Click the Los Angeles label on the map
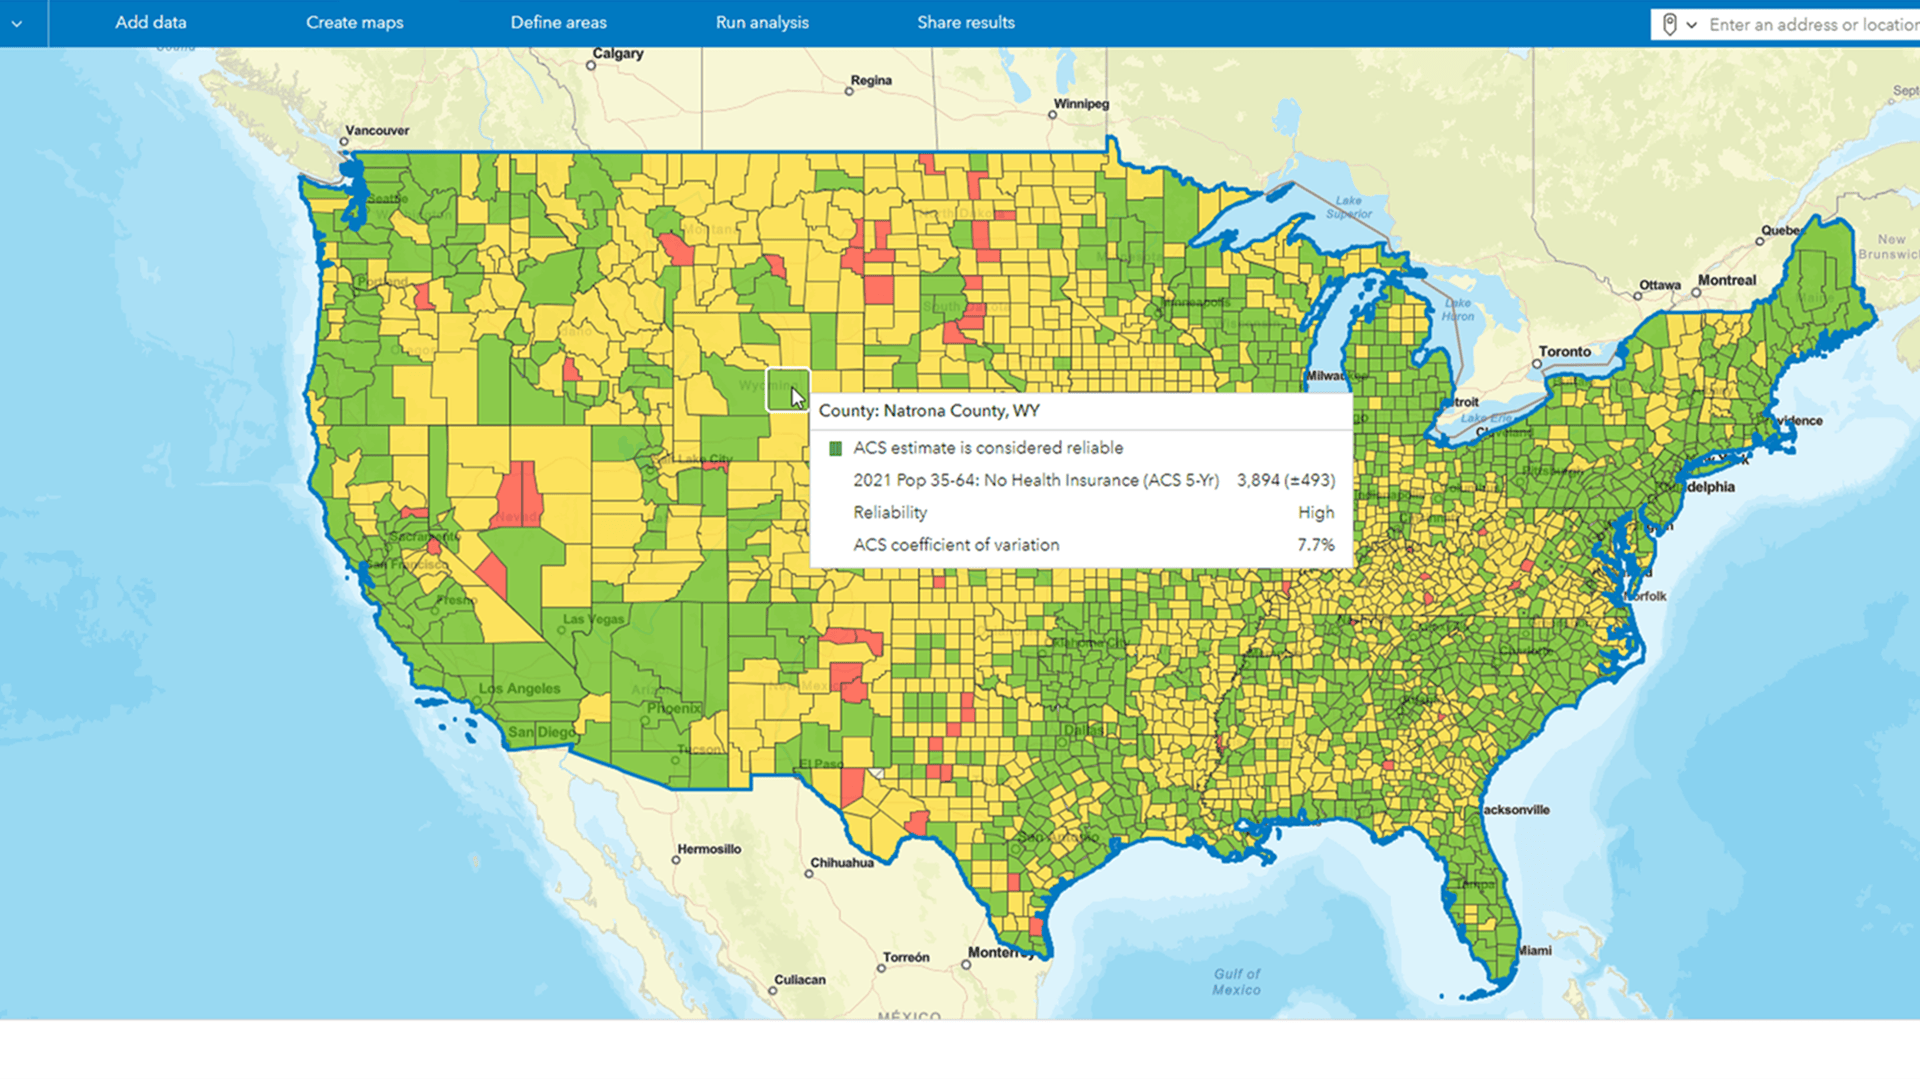The image size is (1920, 1080). pyautogui.click(x=519, y=688)
